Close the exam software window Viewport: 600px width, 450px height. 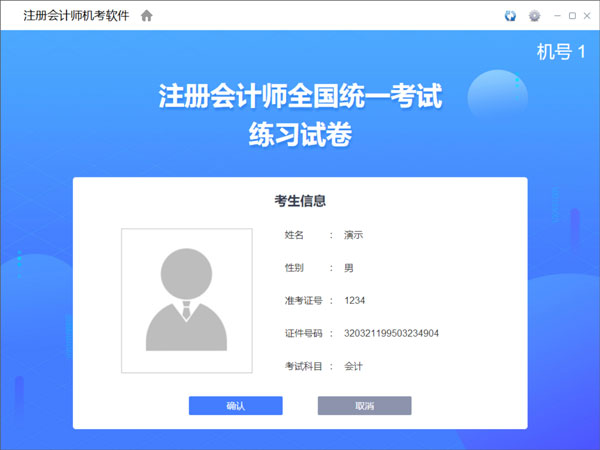pyautogui.click(x=587, y=16)
